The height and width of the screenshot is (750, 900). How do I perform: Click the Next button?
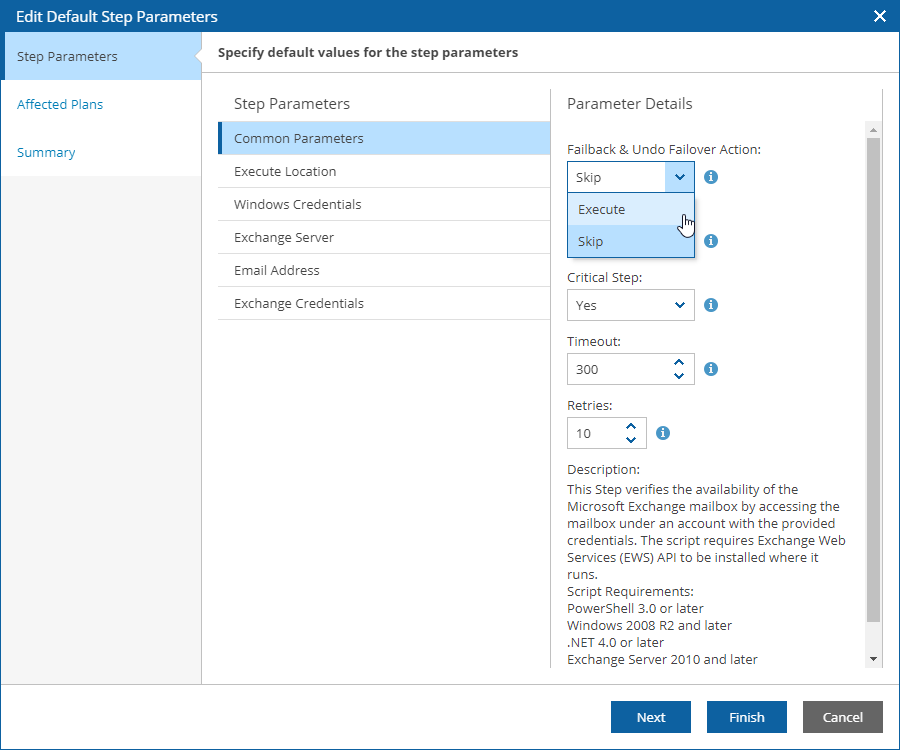[x=651, y=717]
